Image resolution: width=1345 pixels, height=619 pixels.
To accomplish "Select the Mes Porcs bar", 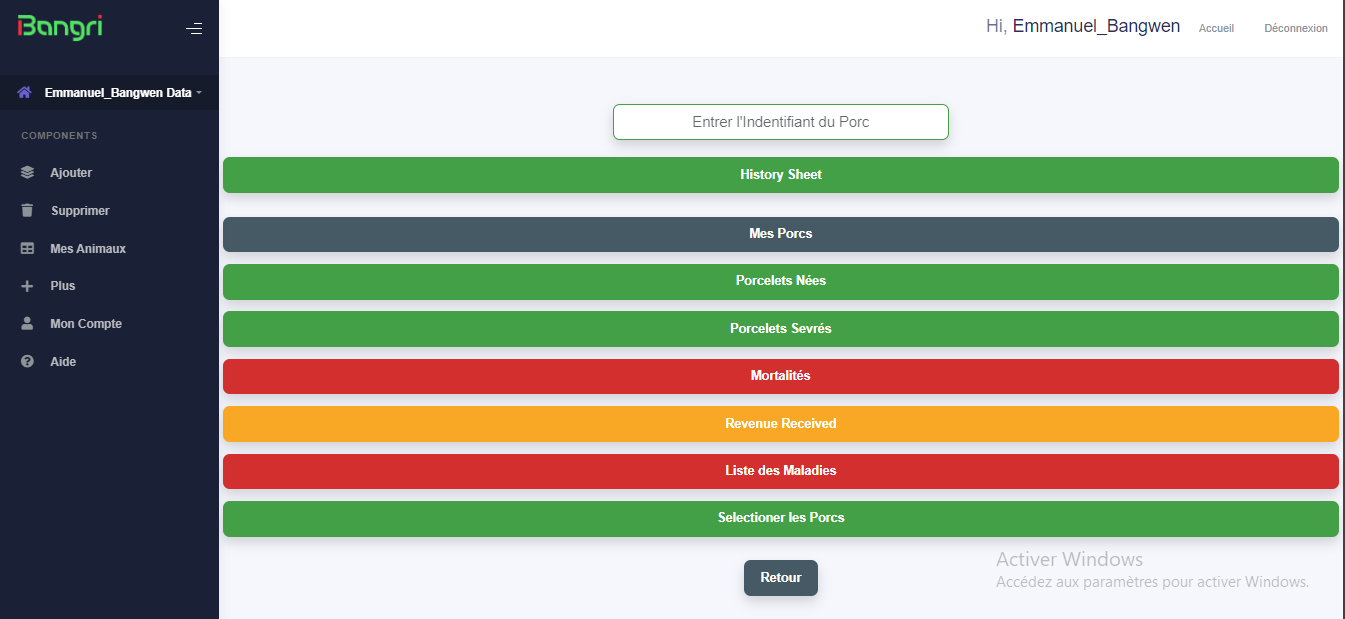I will click(x=780, y=234).
